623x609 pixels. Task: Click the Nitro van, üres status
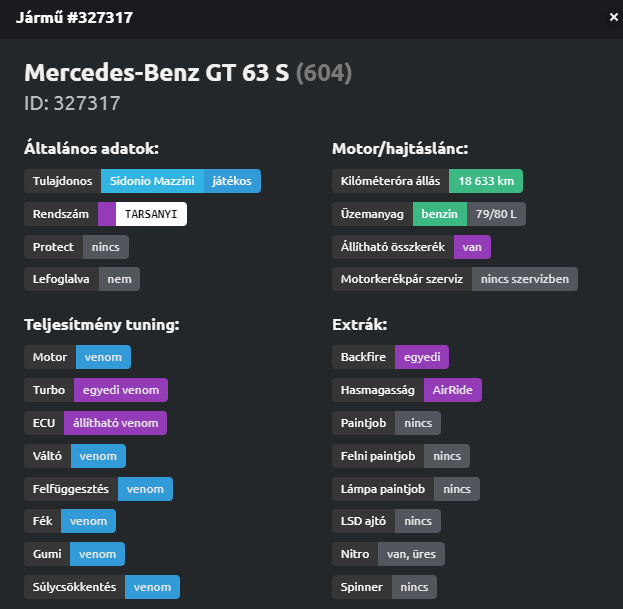(411, 554)
